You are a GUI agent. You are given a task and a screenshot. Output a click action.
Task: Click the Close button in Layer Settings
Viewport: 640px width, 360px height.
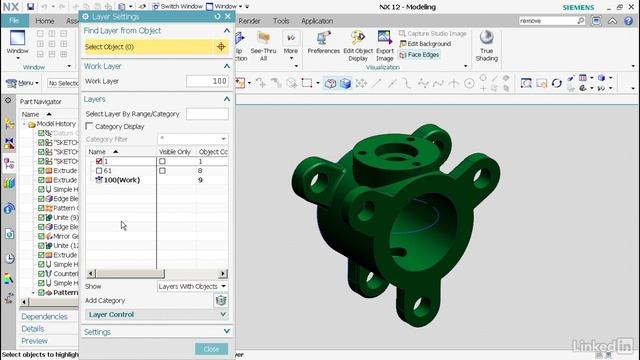[x=211, y=349]
